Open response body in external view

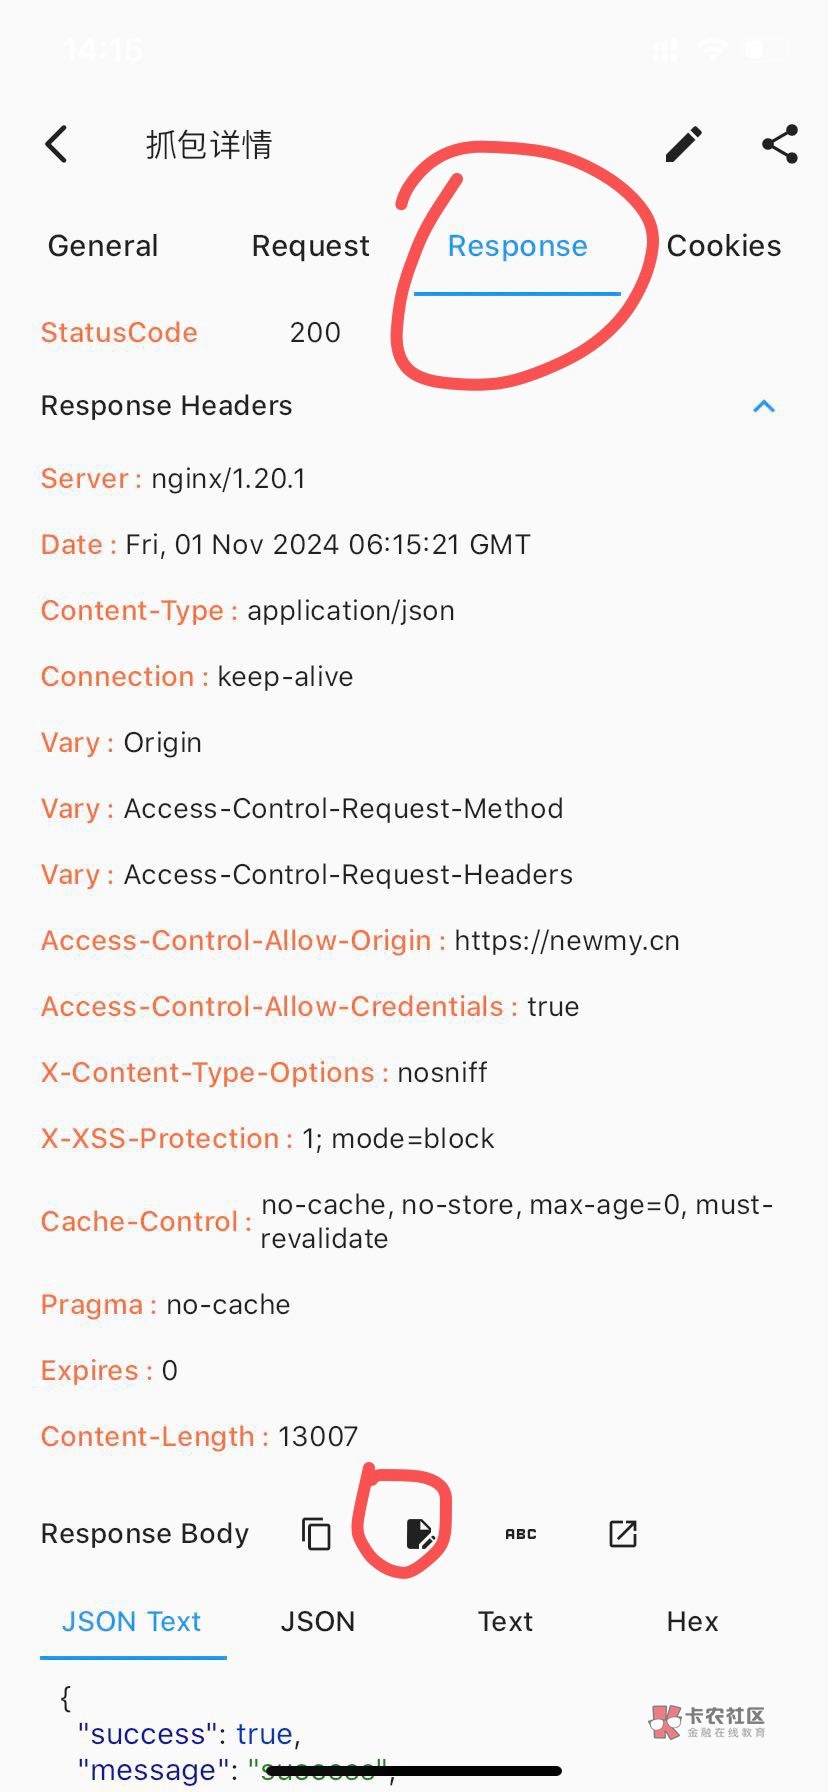pos(622,1533)
